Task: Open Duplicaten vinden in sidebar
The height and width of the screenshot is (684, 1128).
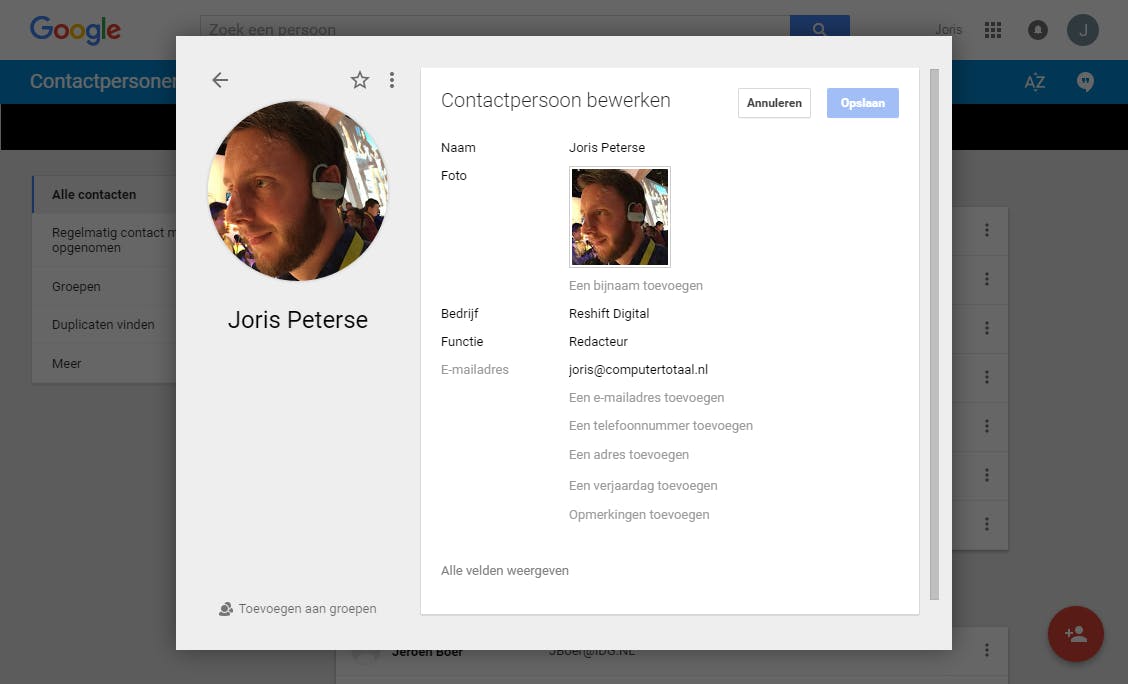Action: pyautogui.click(x=103, y=325)
